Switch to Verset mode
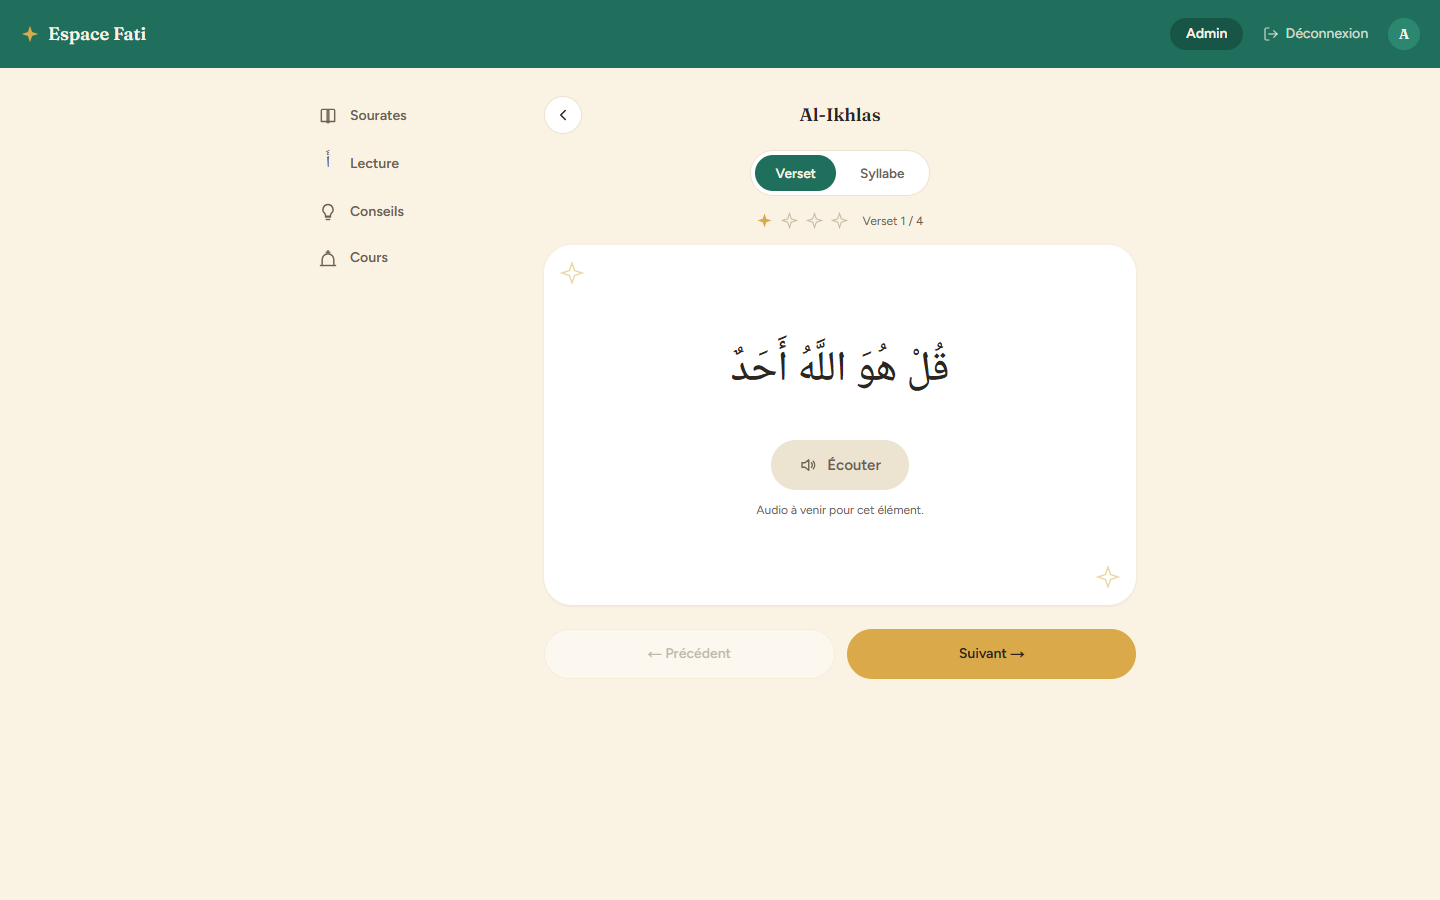 coord(795,173)
